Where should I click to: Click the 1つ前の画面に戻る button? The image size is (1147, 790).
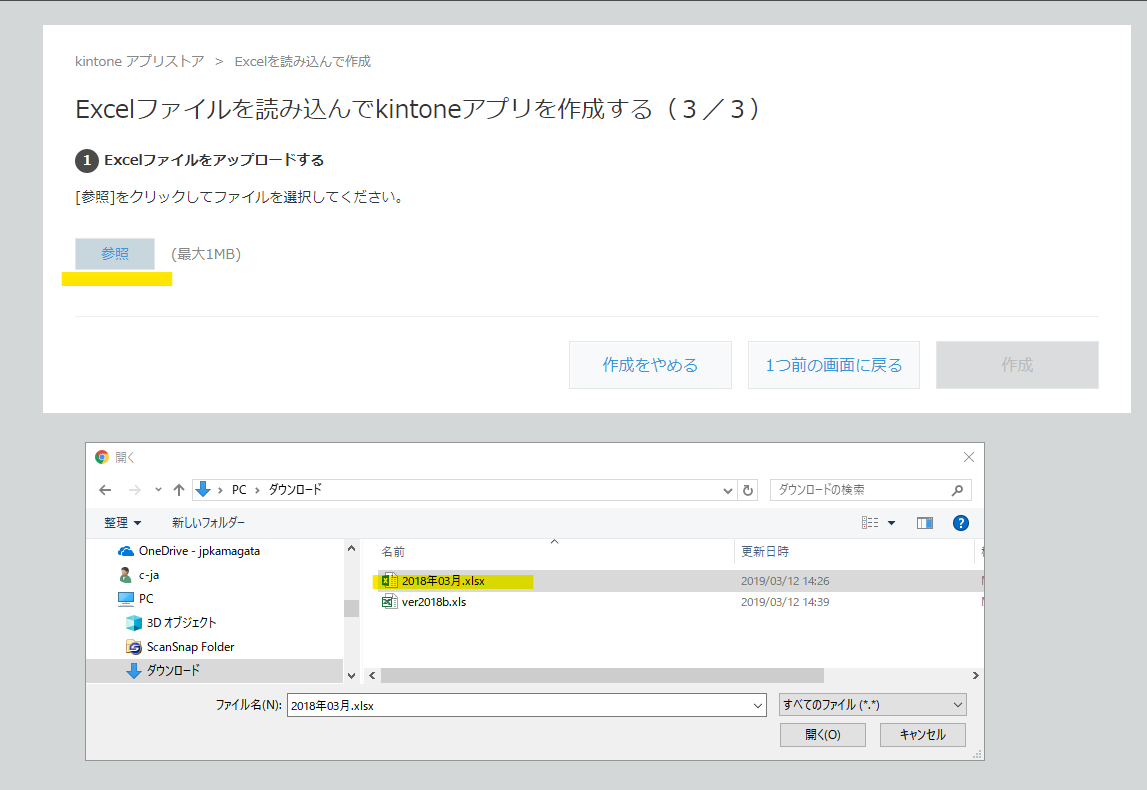point(834,365)
